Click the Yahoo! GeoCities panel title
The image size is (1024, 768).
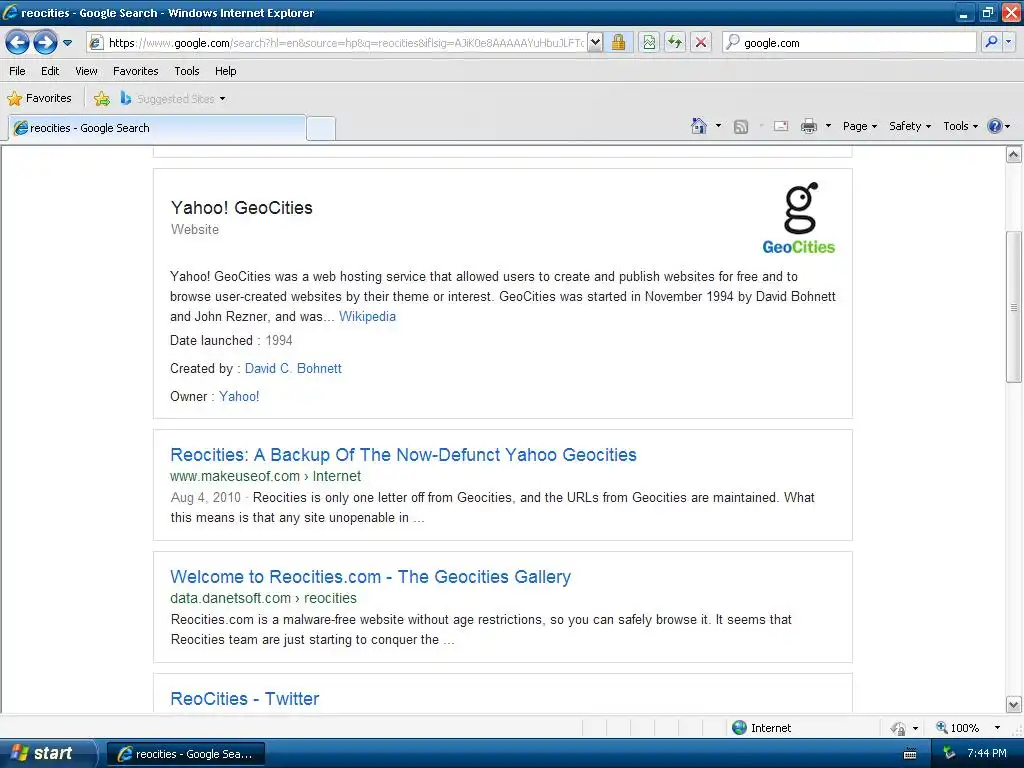242,208
